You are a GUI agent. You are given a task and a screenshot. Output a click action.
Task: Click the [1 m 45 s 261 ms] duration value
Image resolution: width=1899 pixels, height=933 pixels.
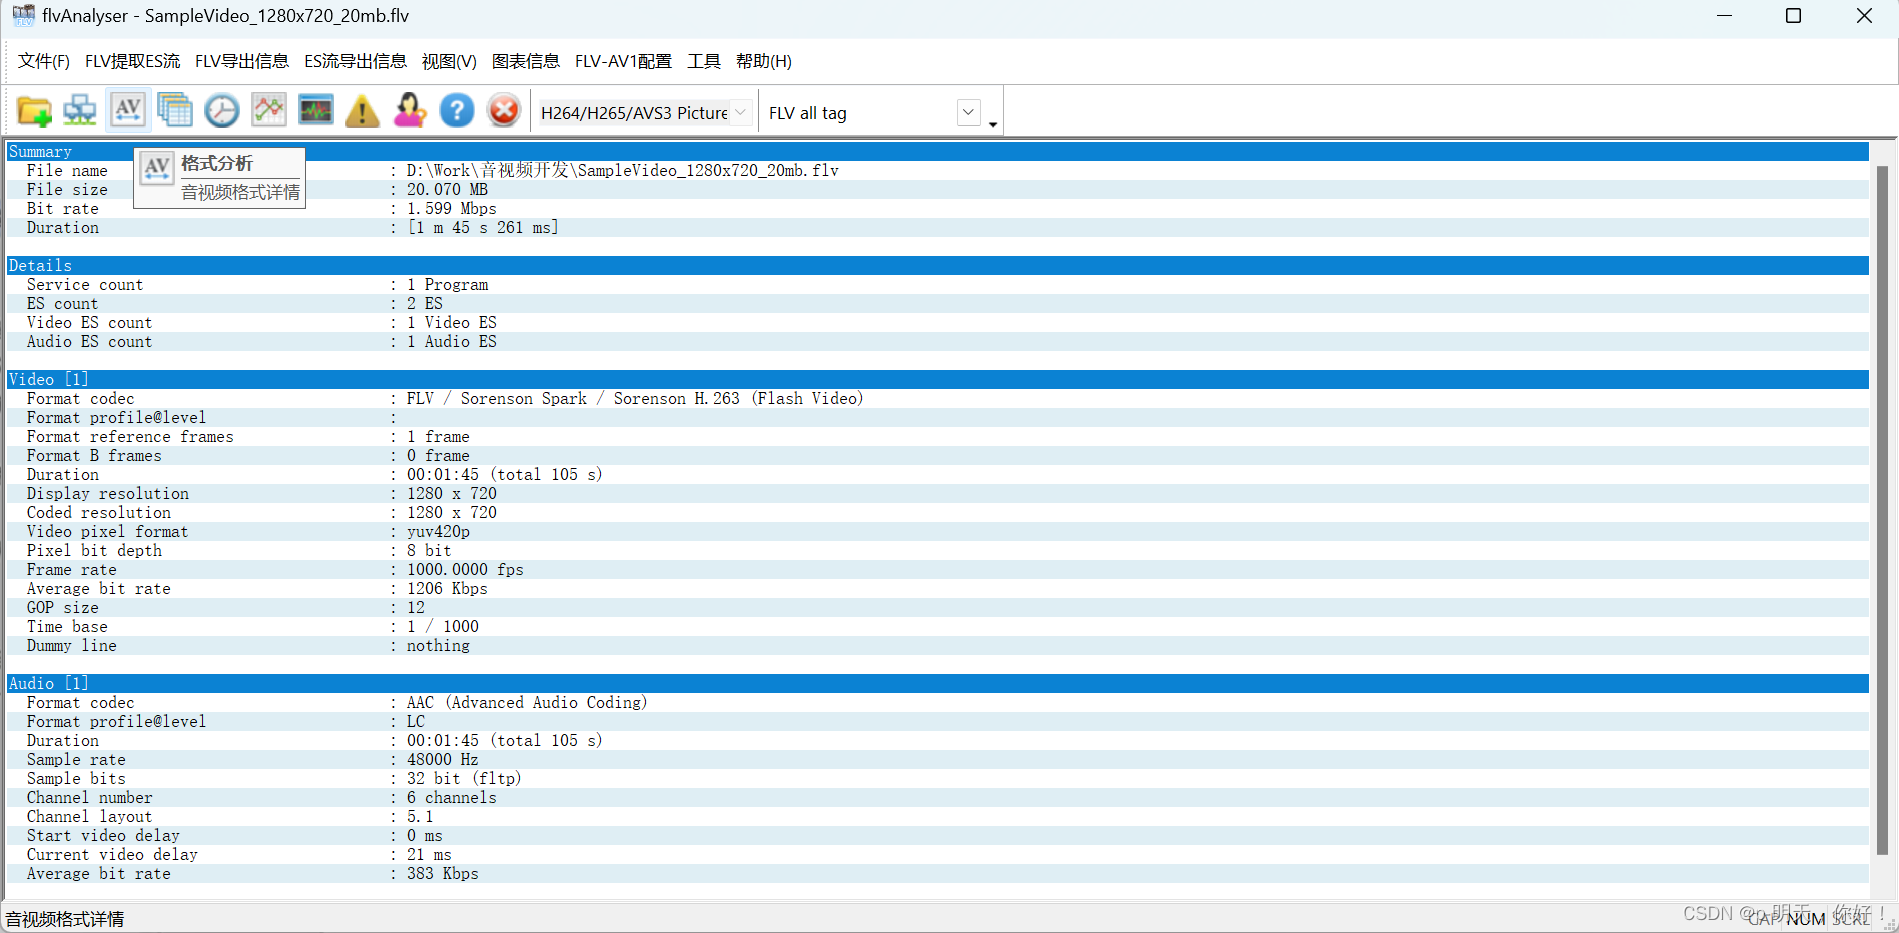point(483,227)
